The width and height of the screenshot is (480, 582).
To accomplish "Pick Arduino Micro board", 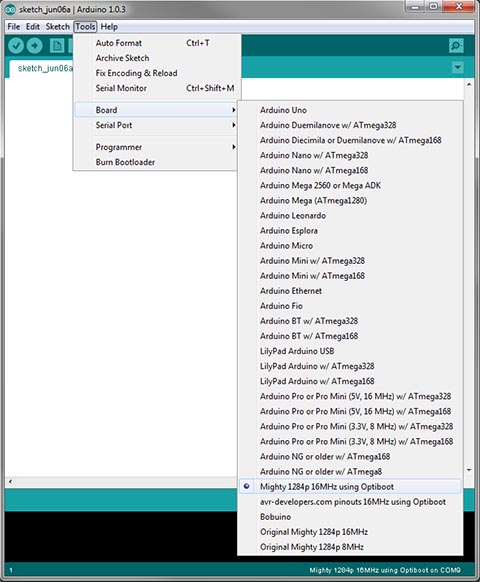I will [350, 246].
